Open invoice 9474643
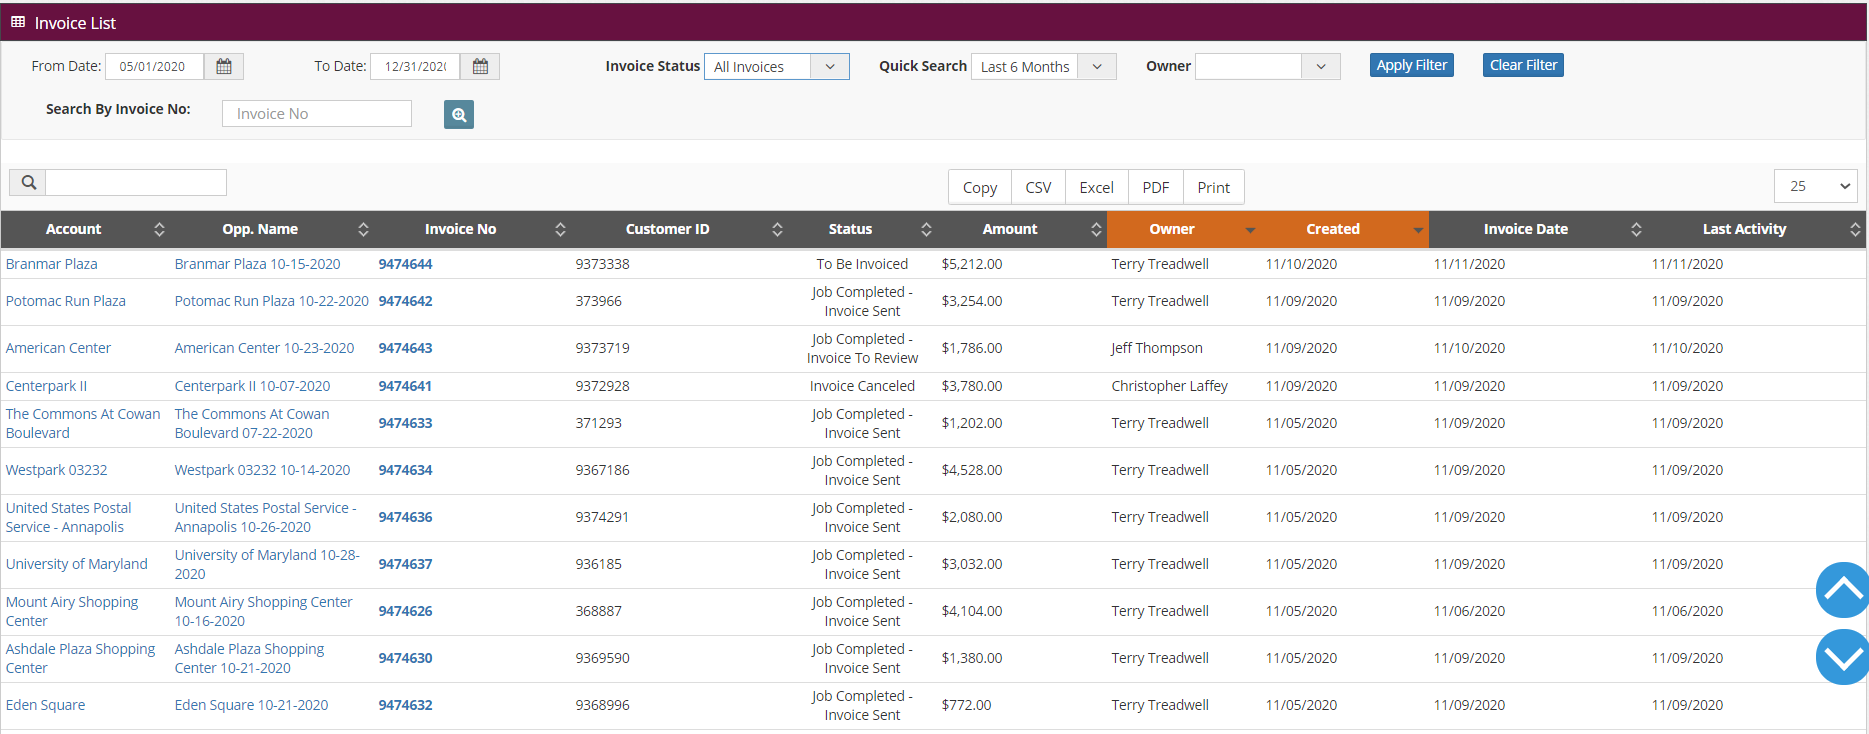Screen dimensions: 1869x734 (405, 348)
